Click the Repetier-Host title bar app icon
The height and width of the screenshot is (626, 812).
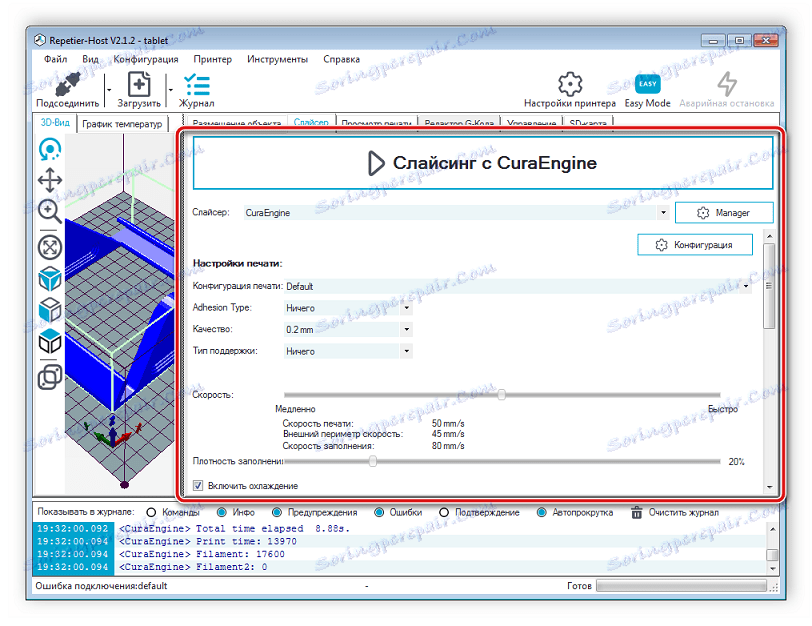(40, 40)
